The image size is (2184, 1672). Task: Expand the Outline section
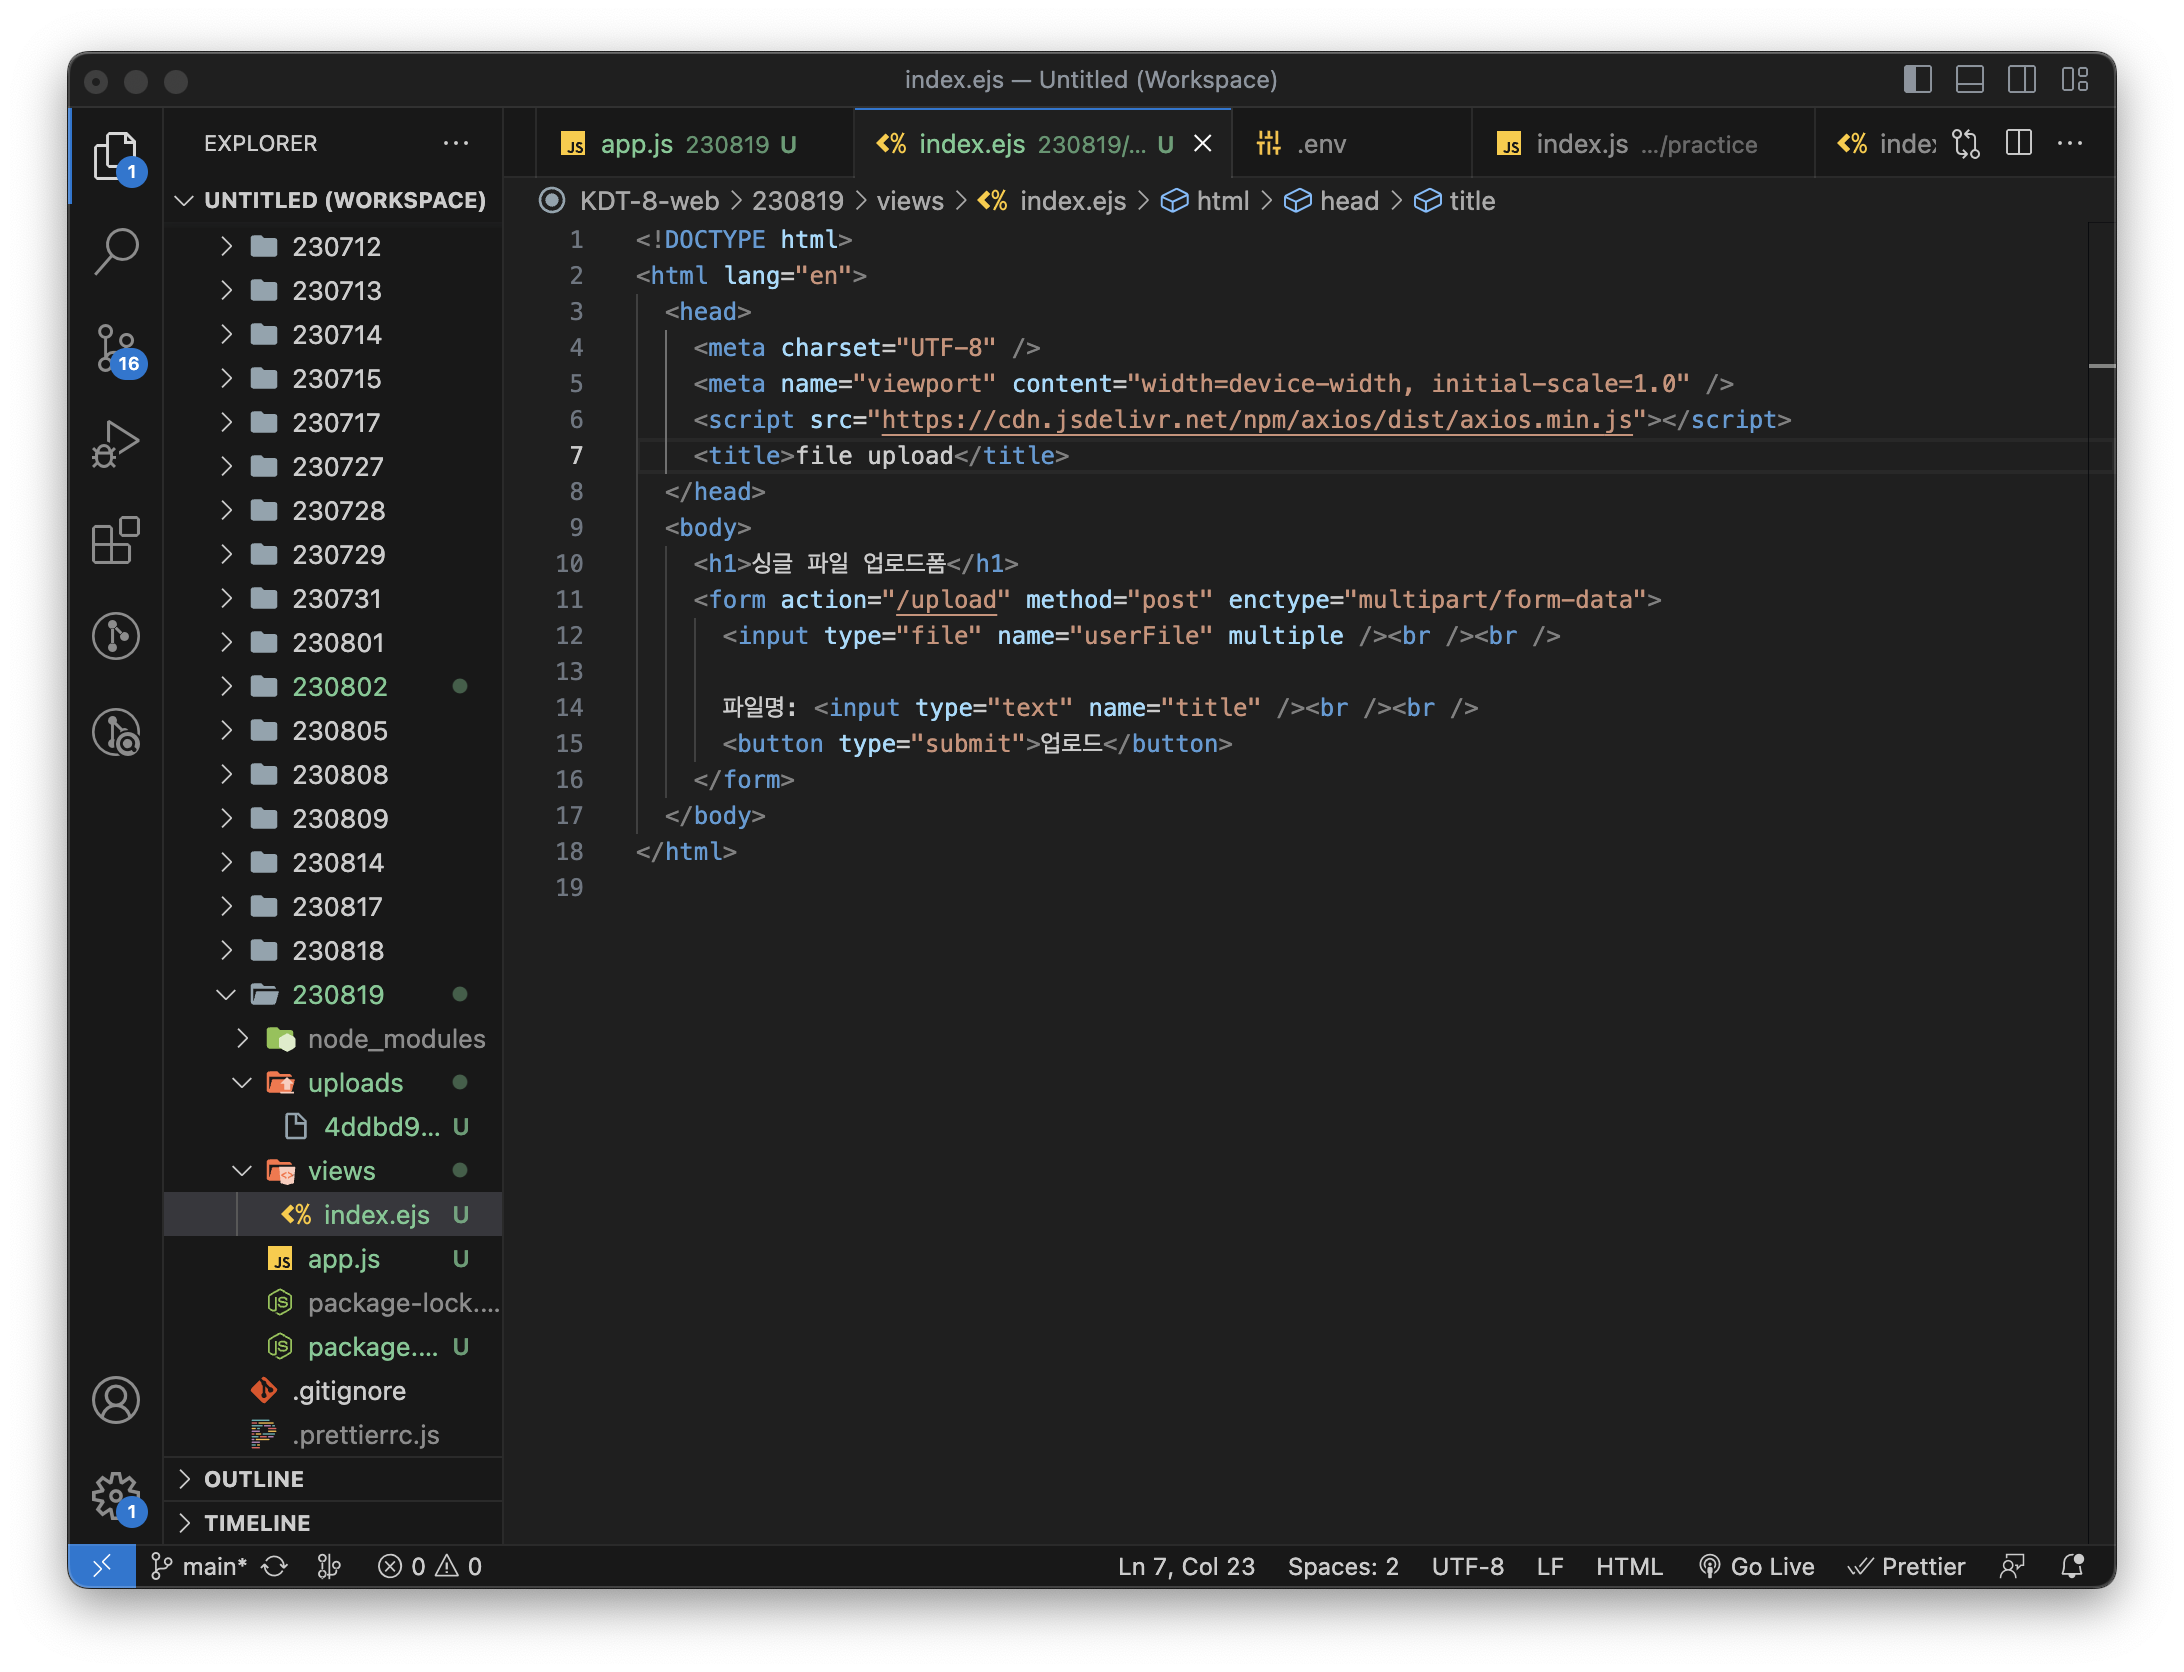pos(334,1478)
